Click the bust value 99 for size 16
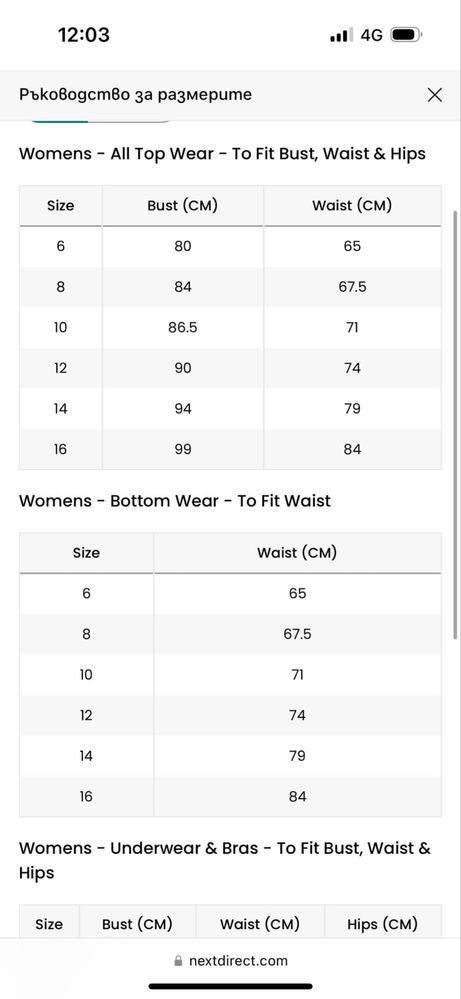The height and width of the screenshot is (999, 461). [183, 449]
